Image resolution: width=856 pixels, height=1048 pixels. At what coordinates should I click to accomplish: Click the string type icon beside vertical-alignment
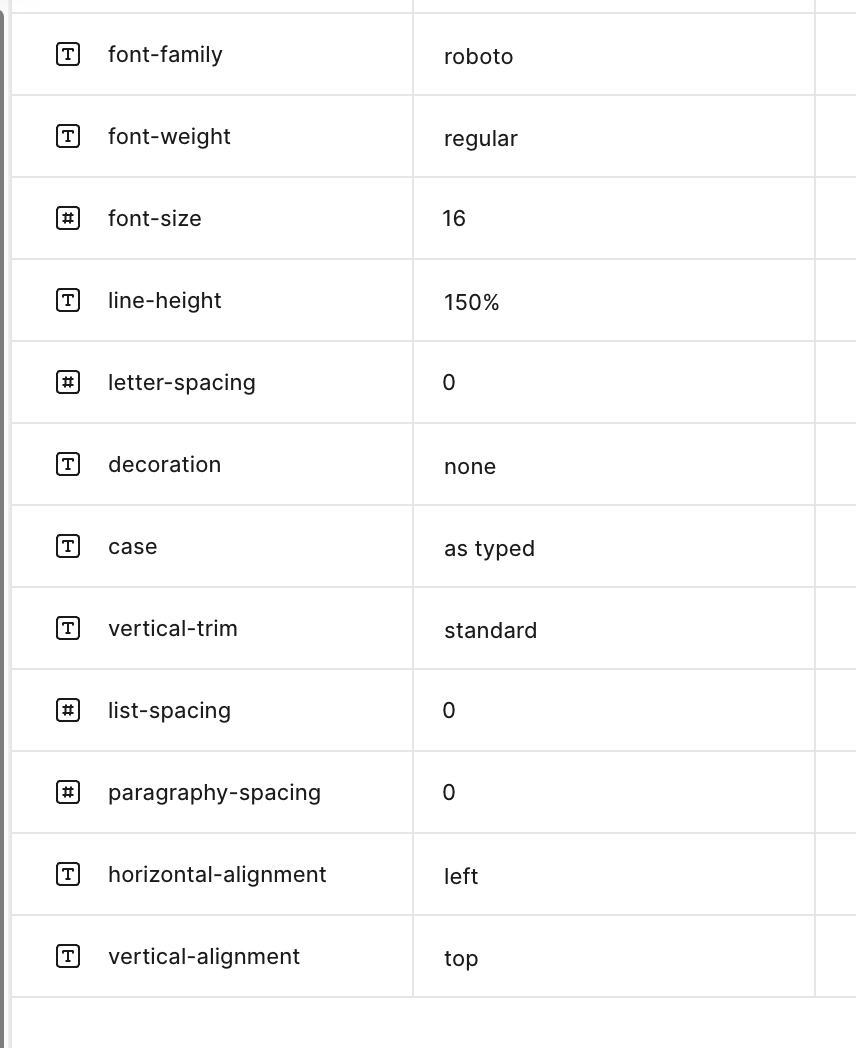[67, 956]
